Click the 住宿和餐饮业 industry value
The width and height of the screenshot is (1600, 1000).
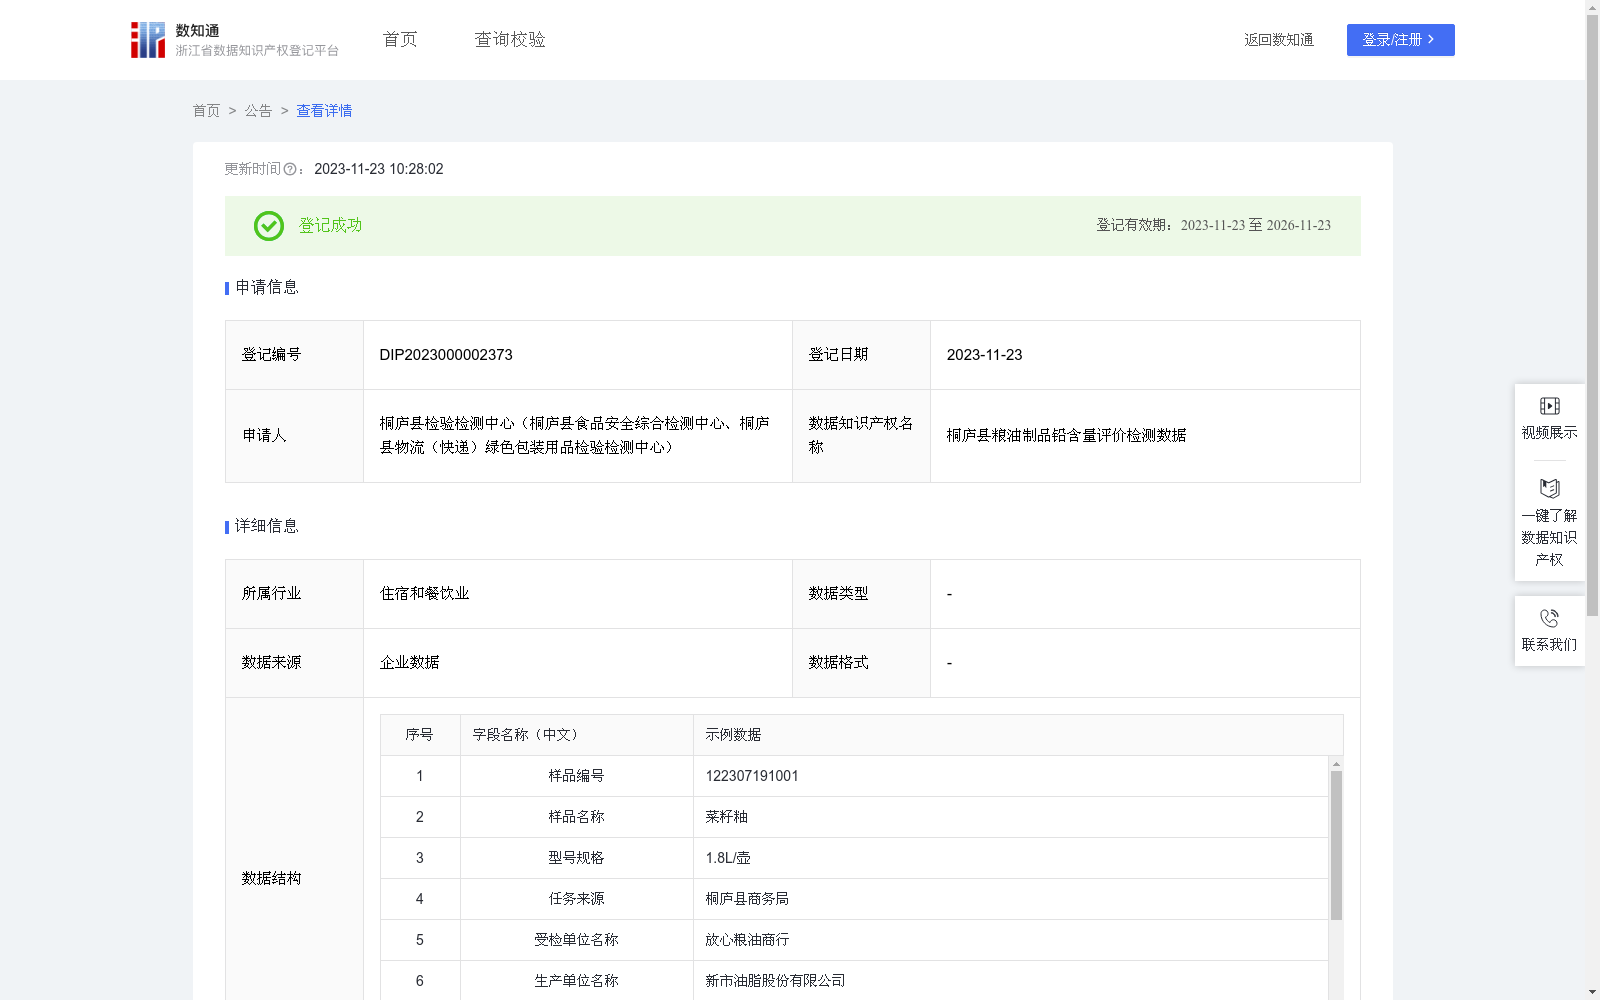[x=424, y=594]
